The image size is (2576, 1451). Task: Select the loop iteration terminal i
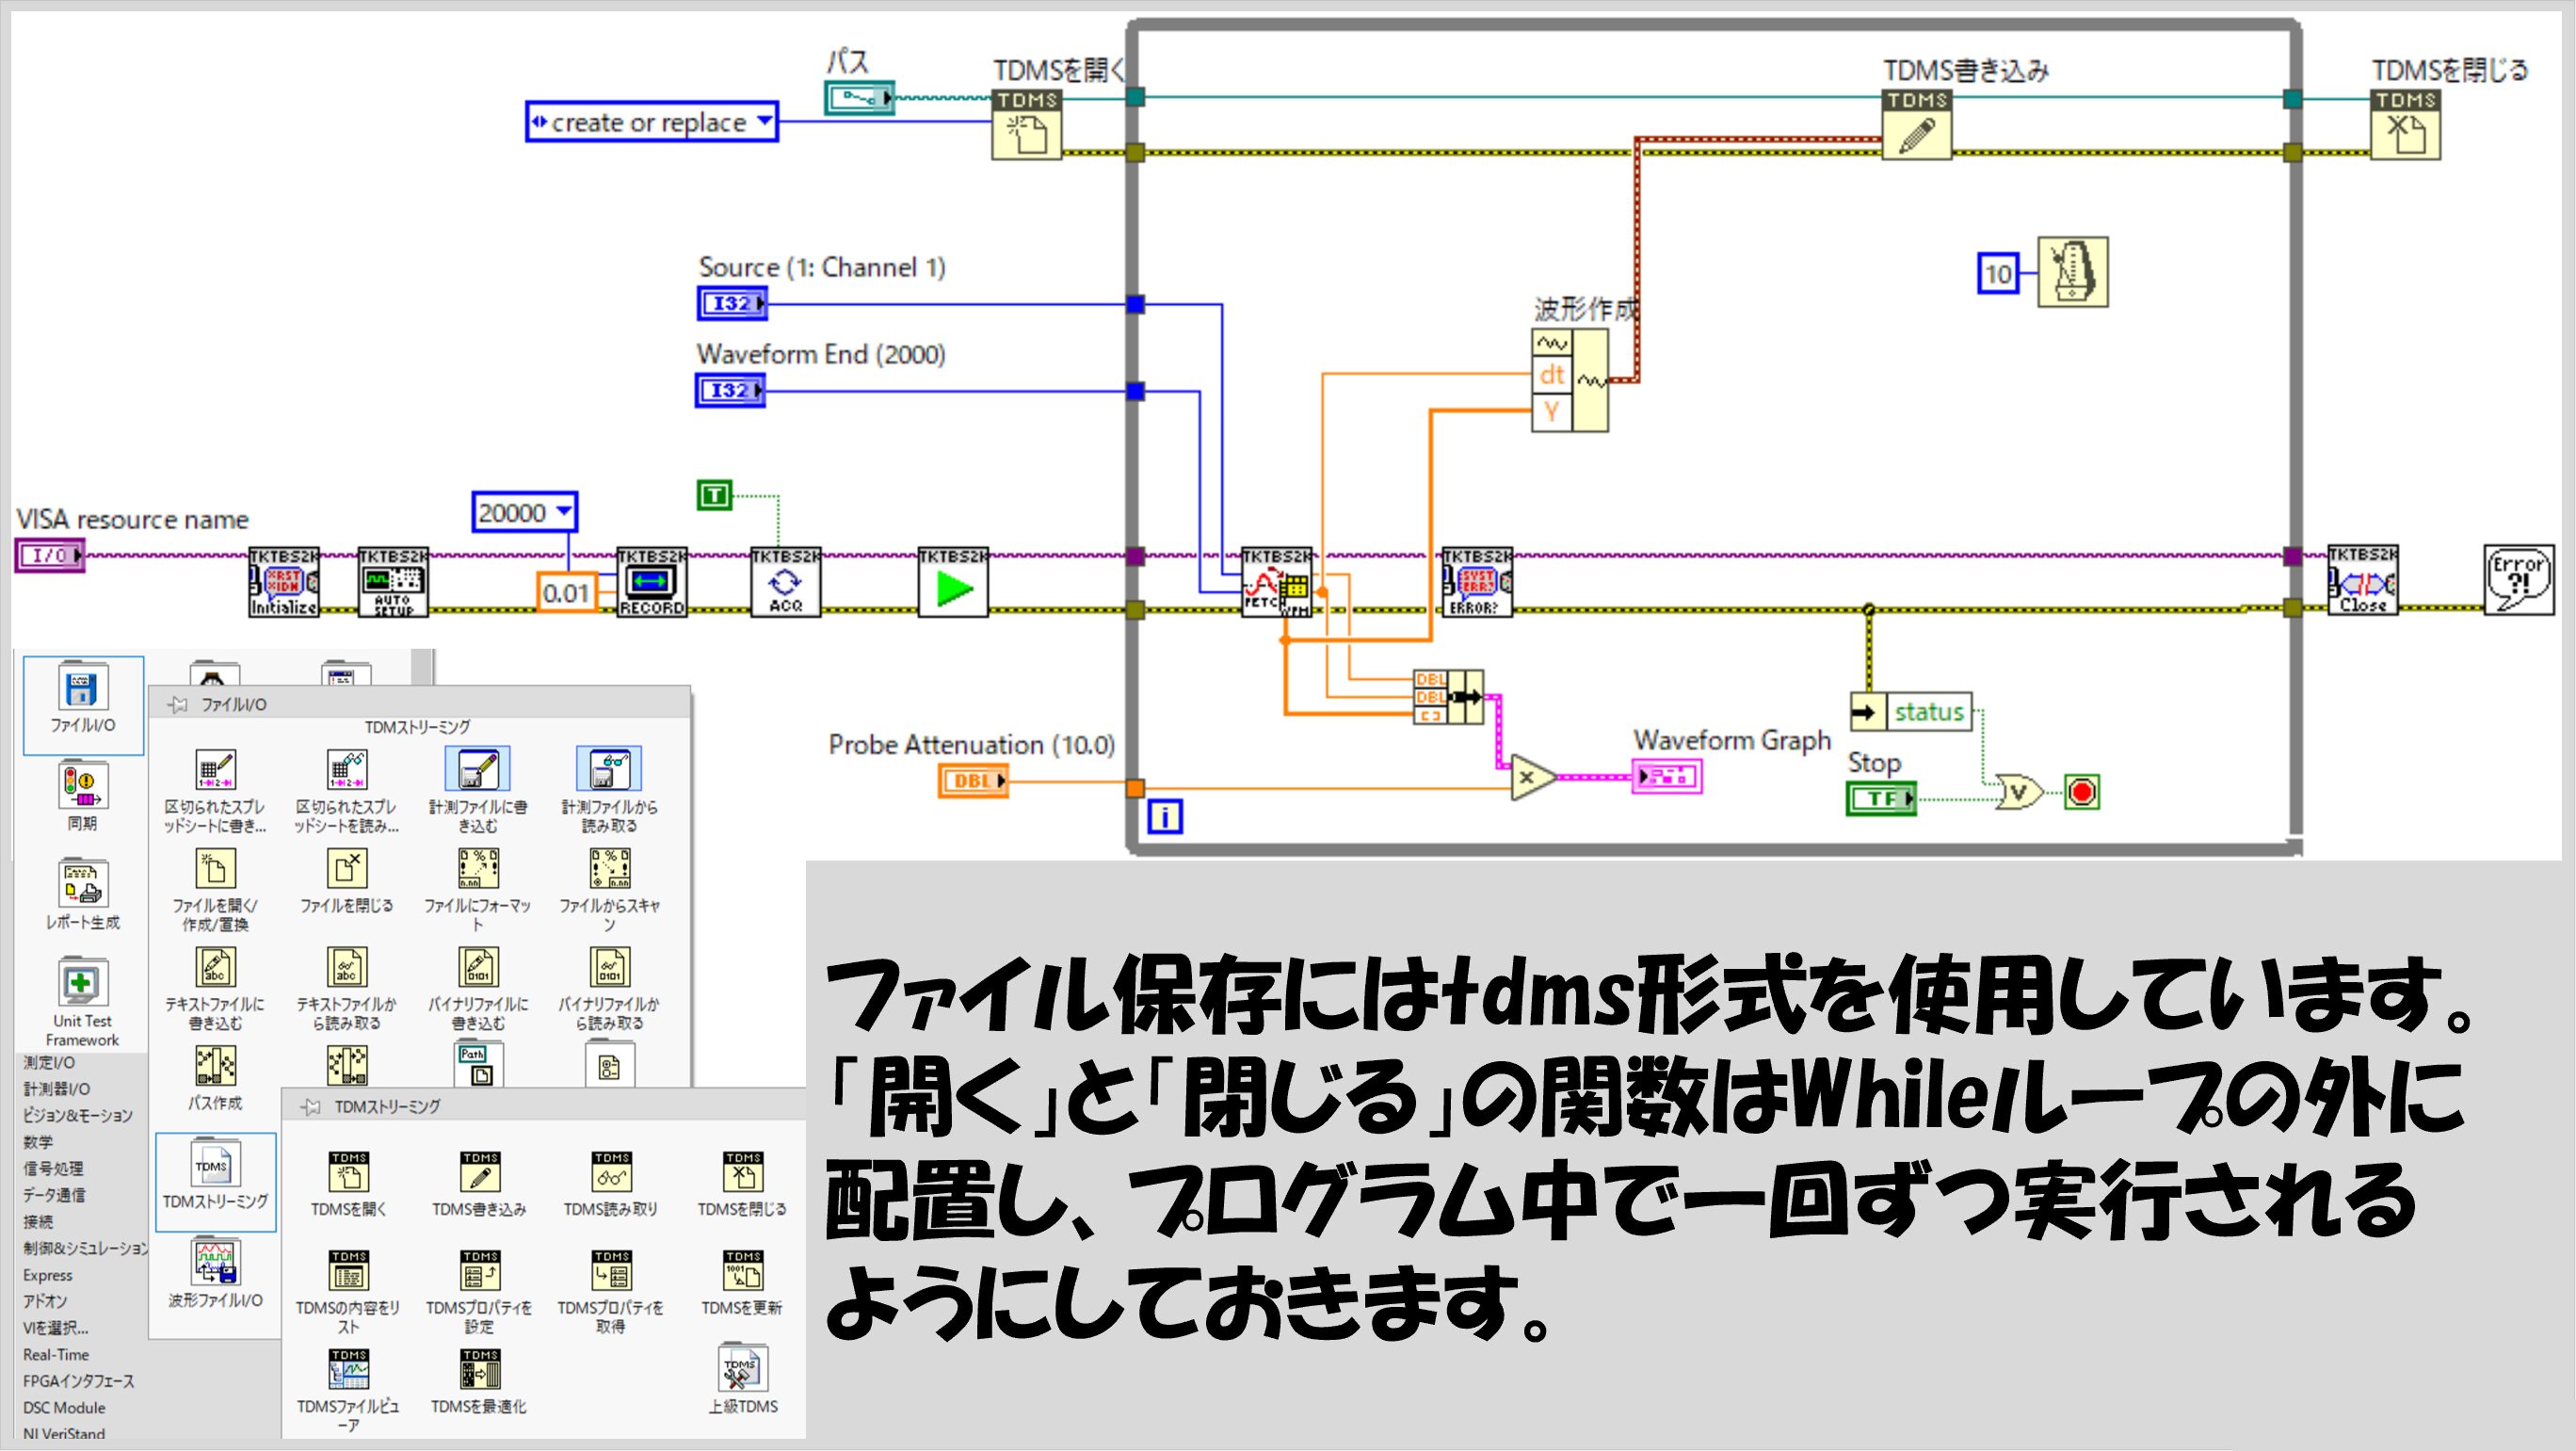(x=1165, y=817)
